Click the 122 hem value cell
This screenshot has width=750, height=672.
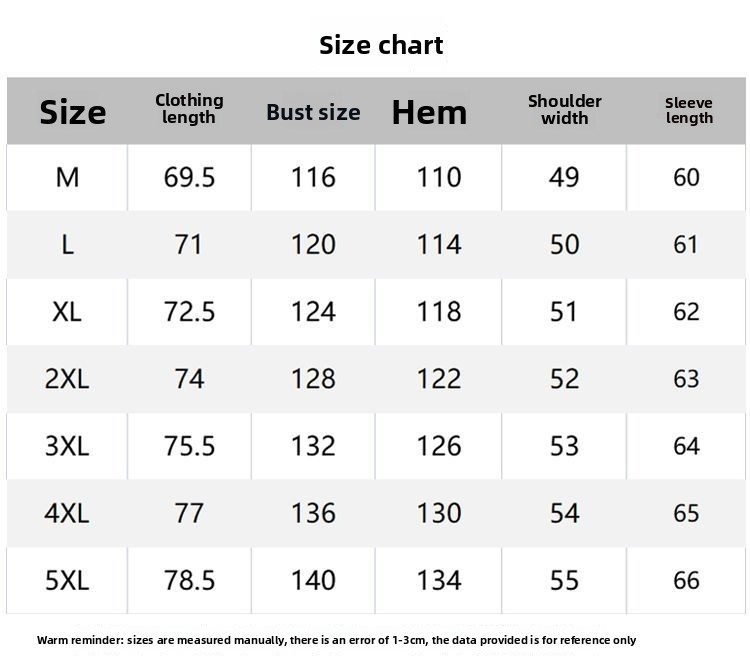[x=439, y=379]
